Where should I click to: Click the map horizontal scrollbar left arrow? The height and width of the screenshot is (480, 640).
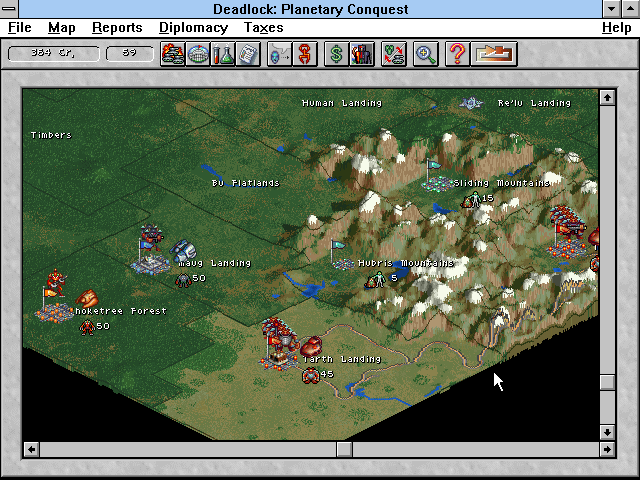32,449
